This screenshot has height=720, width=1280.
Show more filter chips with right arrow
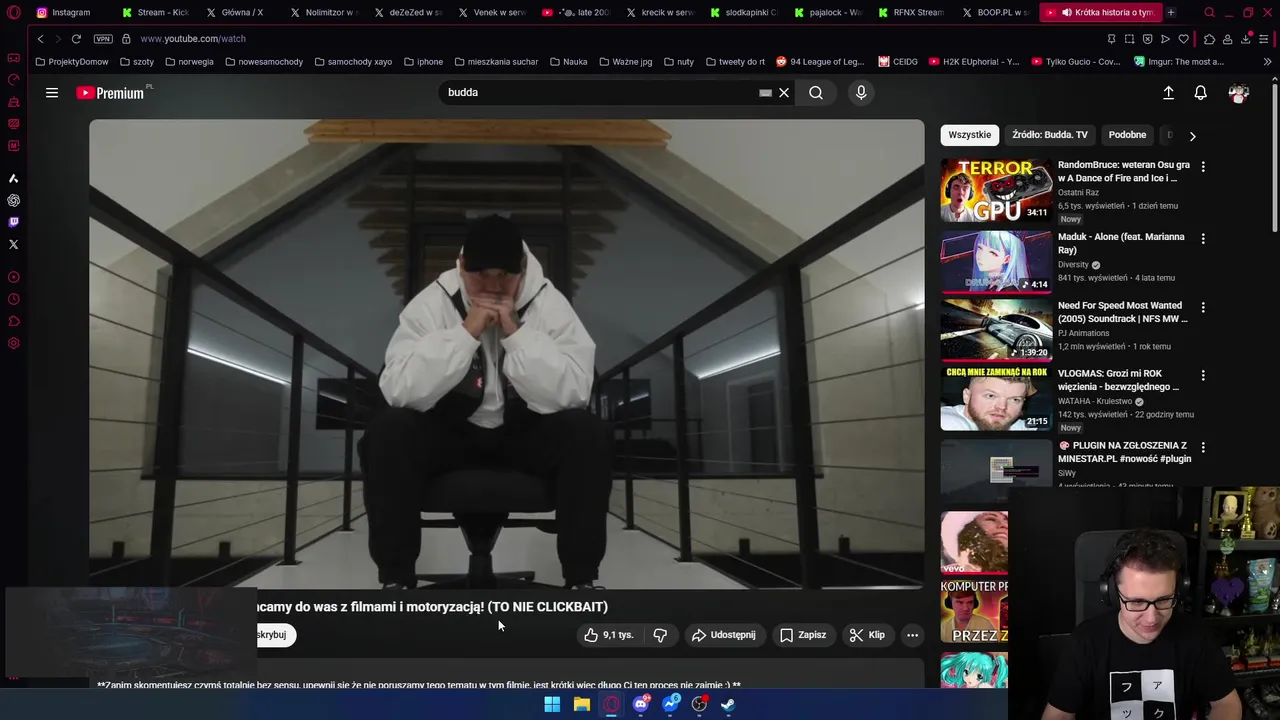pos(1192,136)
